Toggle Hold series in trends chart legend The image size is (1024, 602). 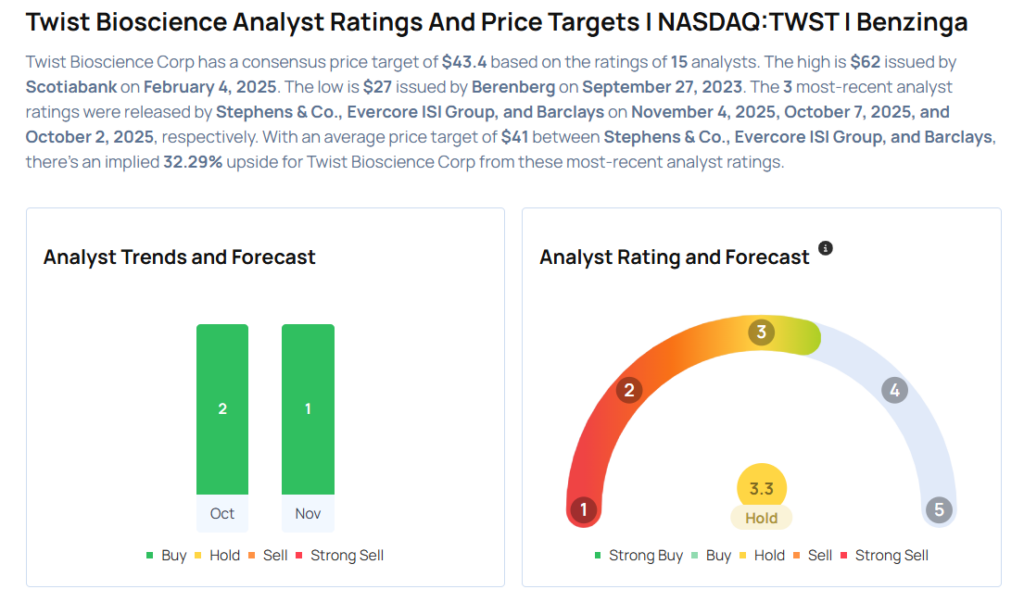point(219,555)
